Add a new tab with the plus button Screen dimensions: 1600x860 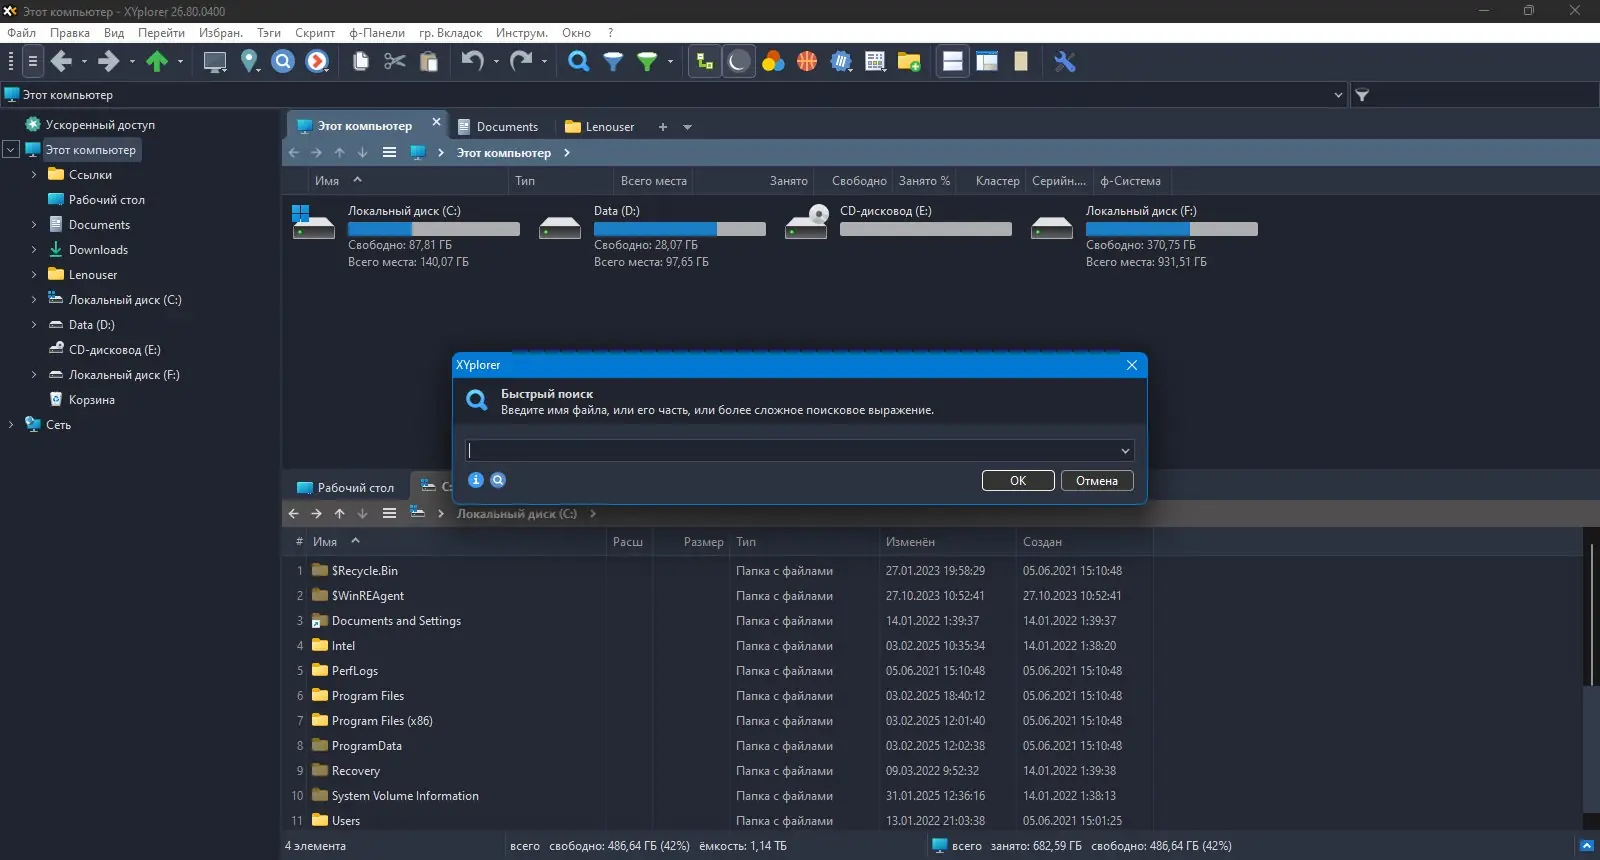pos(662,127)
